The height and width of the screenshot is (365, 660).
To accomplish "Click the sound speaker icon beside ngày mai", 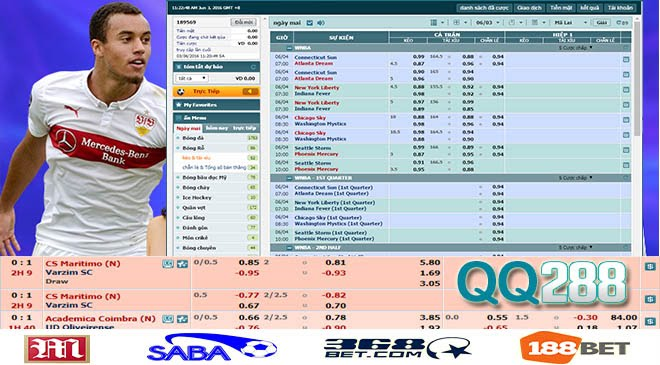I will [x=321, y=23].
